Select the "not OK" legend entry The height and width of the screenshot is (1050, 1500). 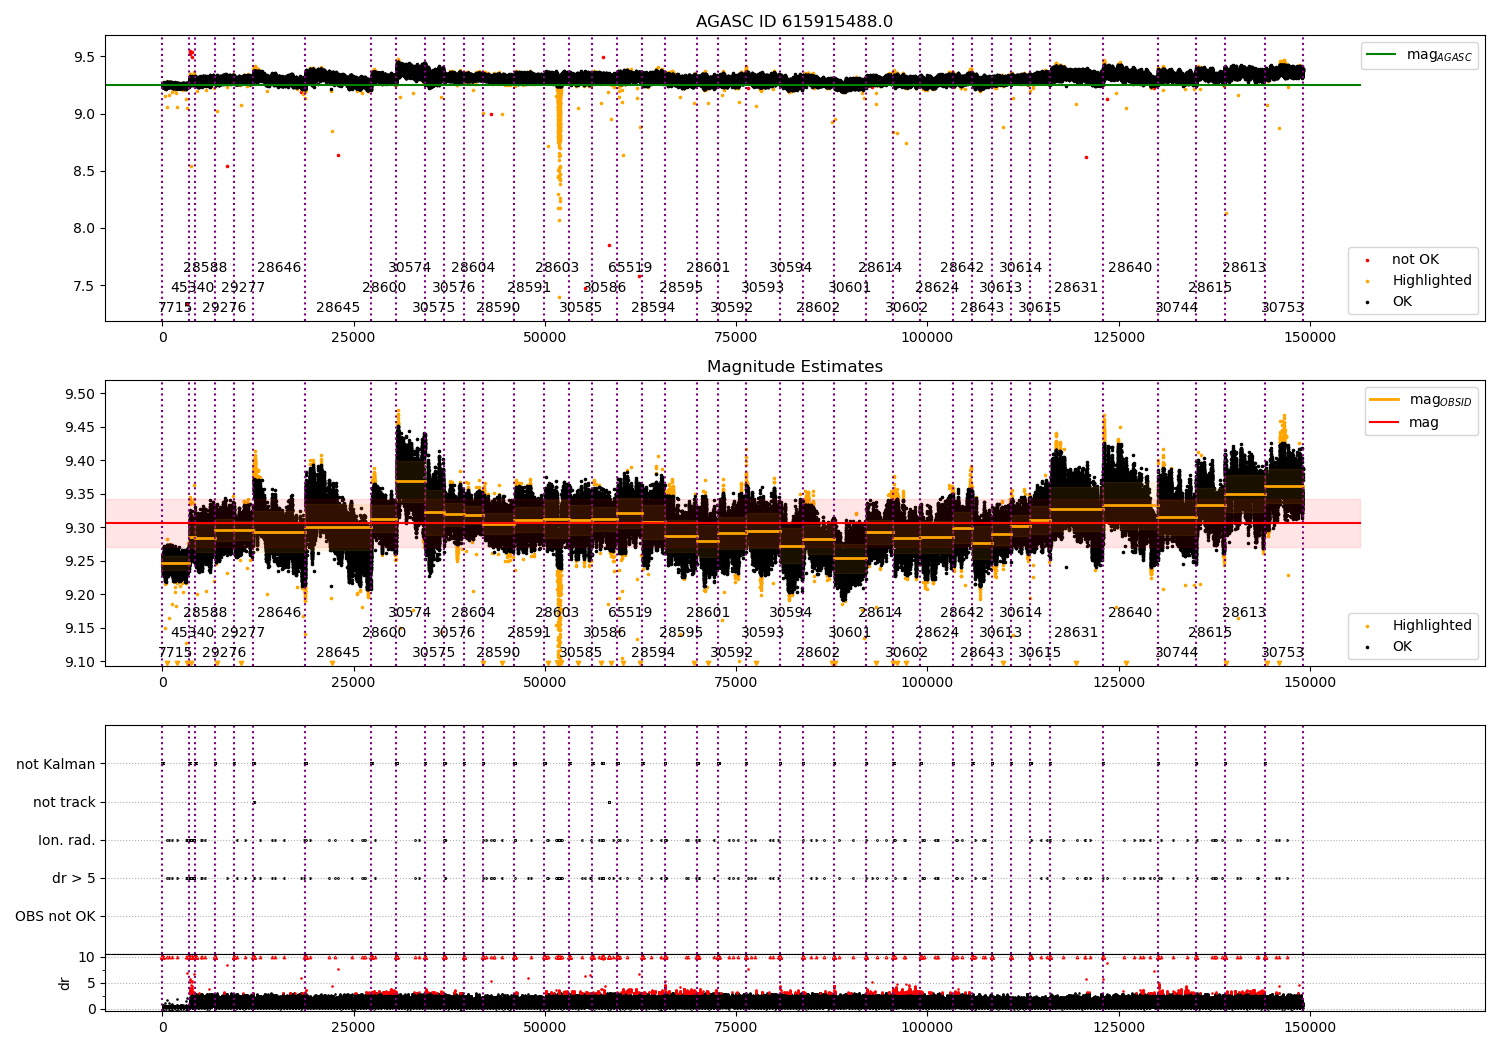(1415, 260)
